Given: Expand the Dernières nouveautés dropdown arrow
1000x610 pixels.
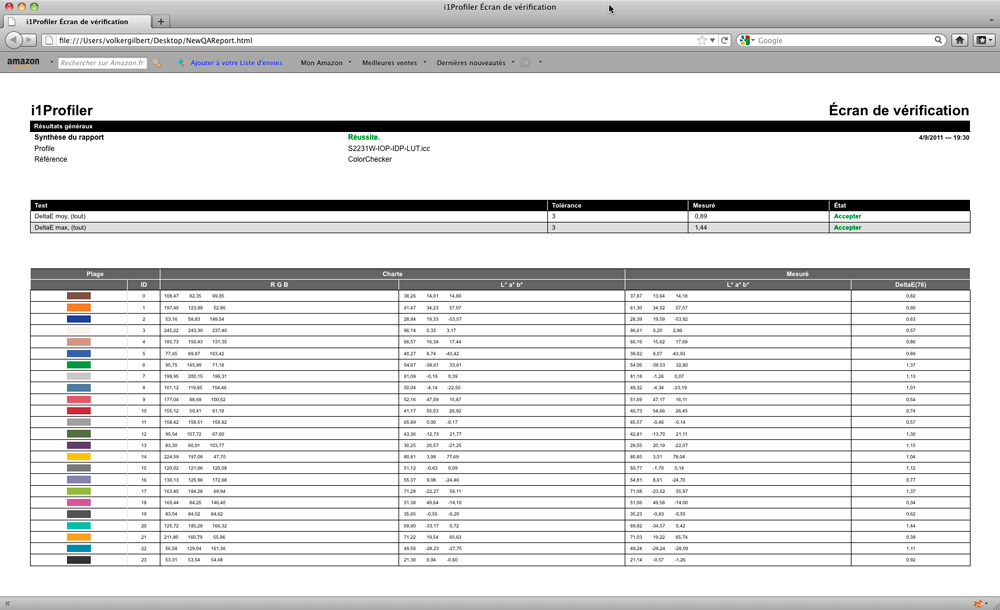Looking at the screenshot, I should (x=513, y=62).
